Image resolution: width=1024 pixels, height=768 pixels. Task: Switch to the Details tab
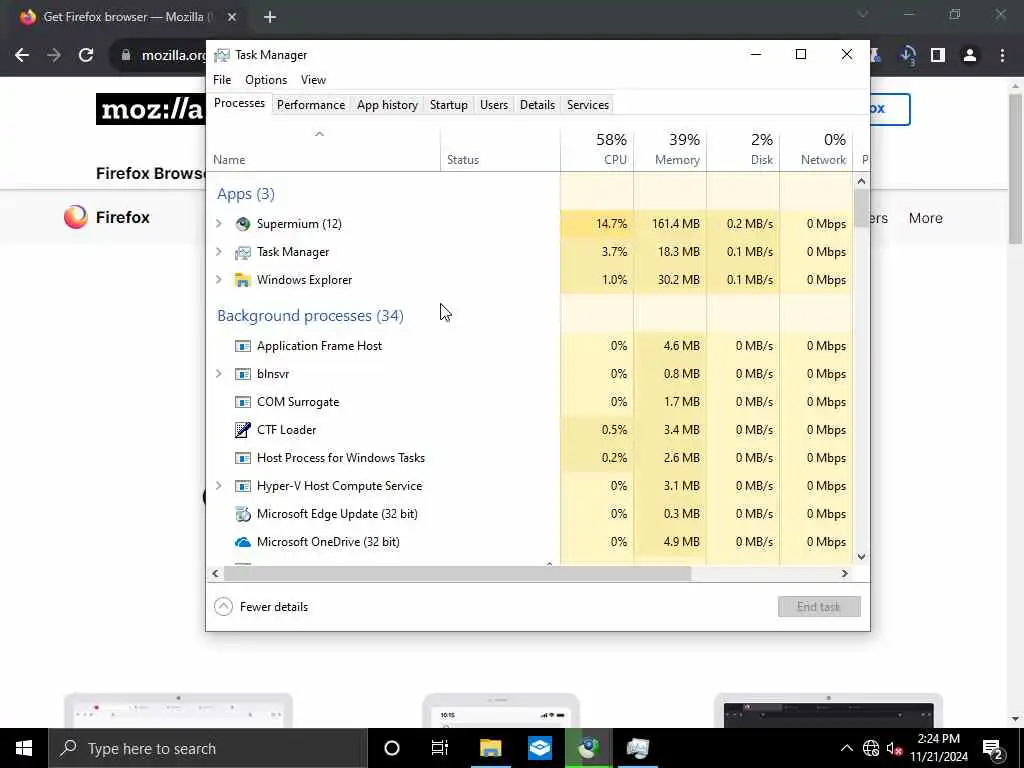click(537, 105)
